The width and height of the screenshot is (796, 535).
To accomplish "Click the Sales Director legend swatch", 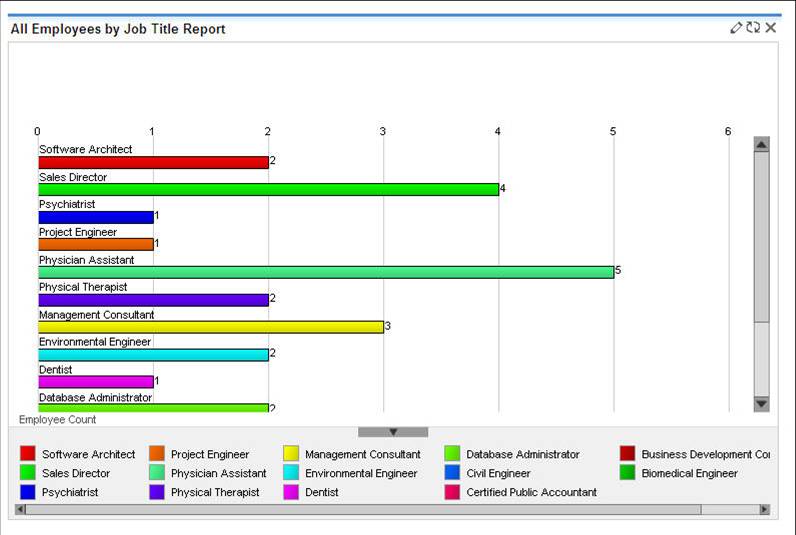I will [x=27, y=473].
